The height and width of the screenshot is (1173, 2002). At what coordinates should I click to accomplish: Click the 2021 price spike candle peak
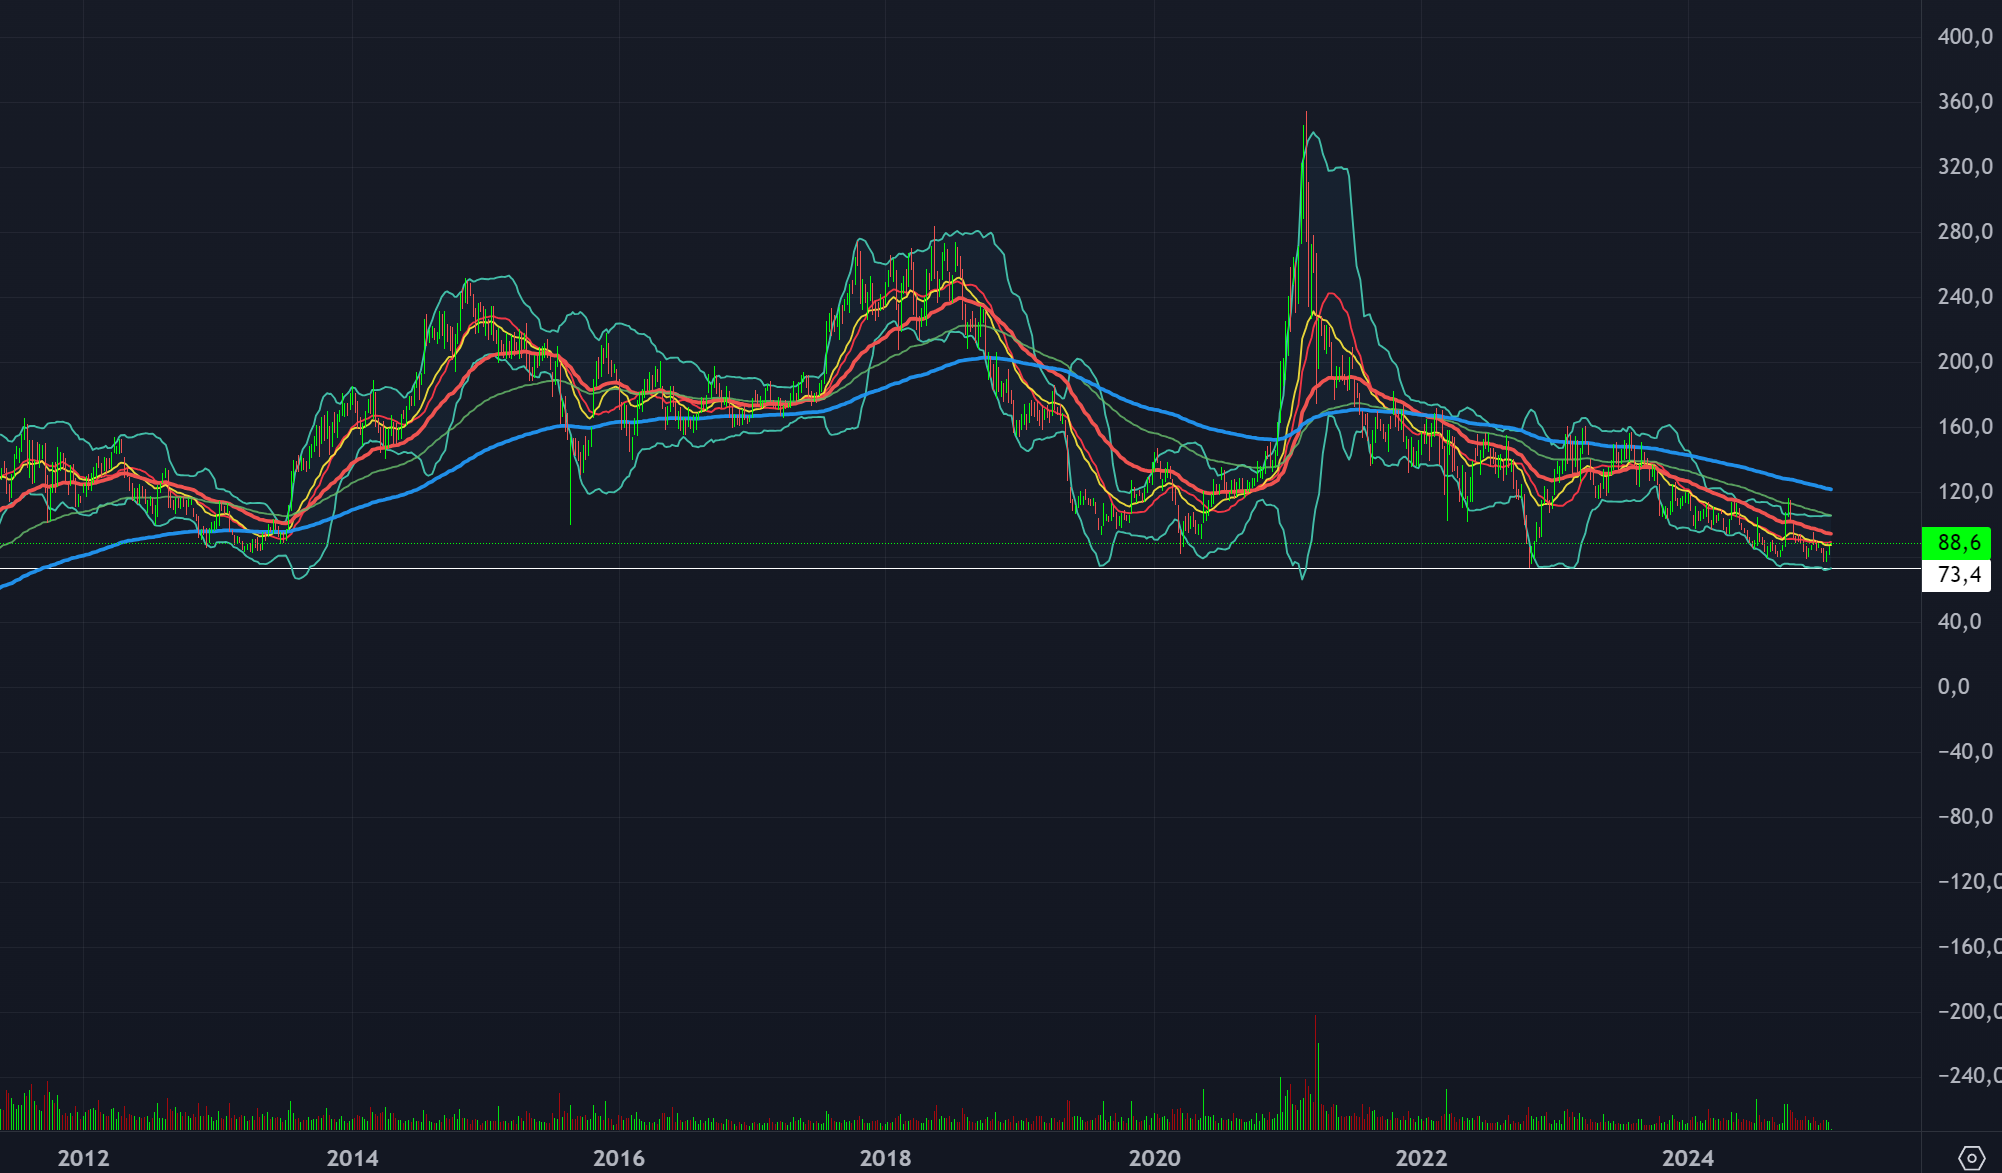click(x=1306, y=113)
